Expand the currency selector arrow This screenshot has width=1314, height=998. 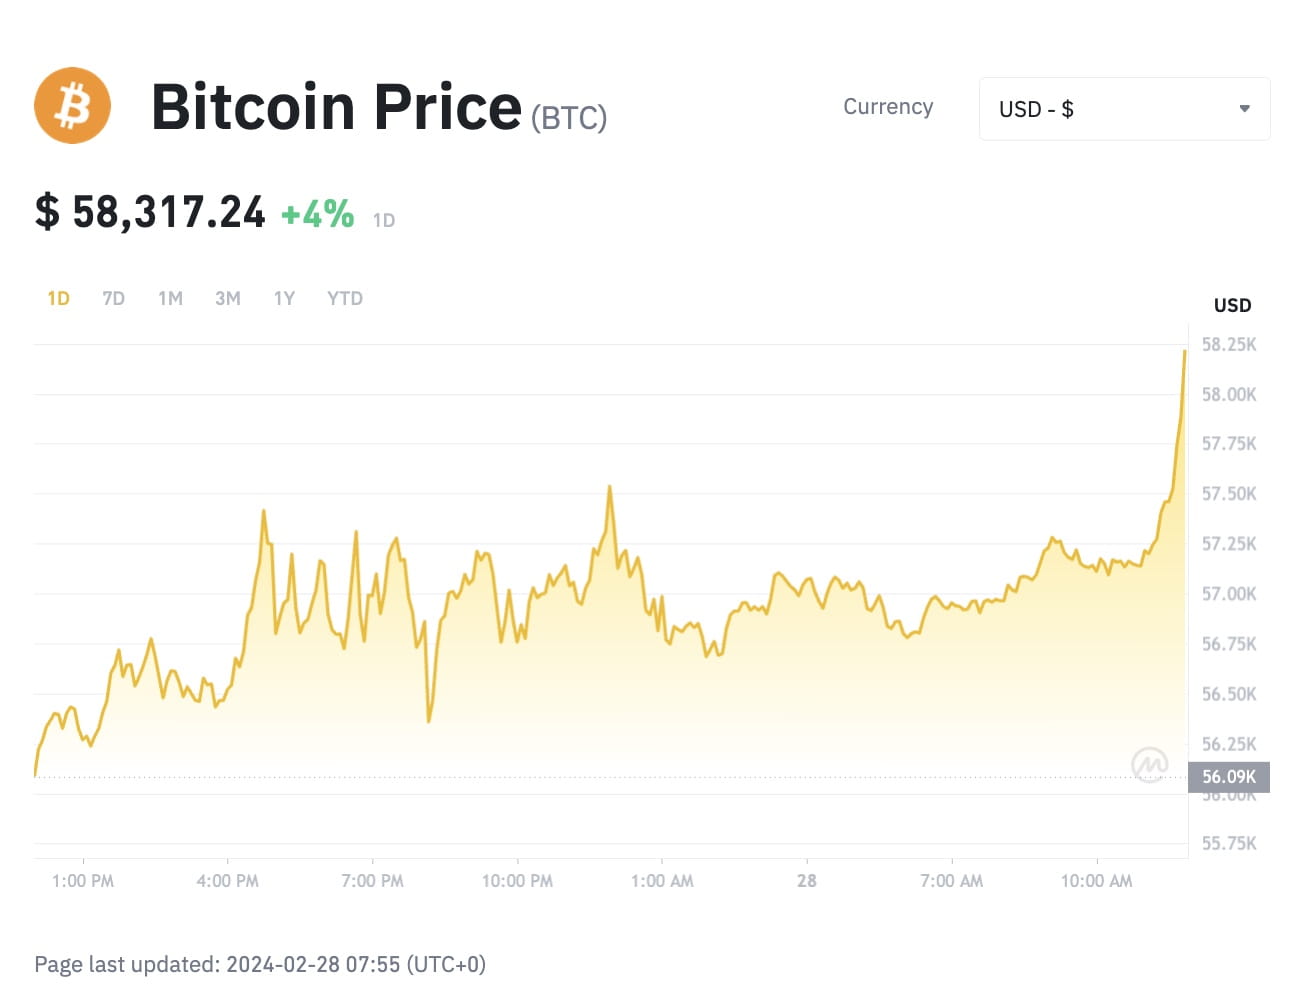coord(1244,108)
